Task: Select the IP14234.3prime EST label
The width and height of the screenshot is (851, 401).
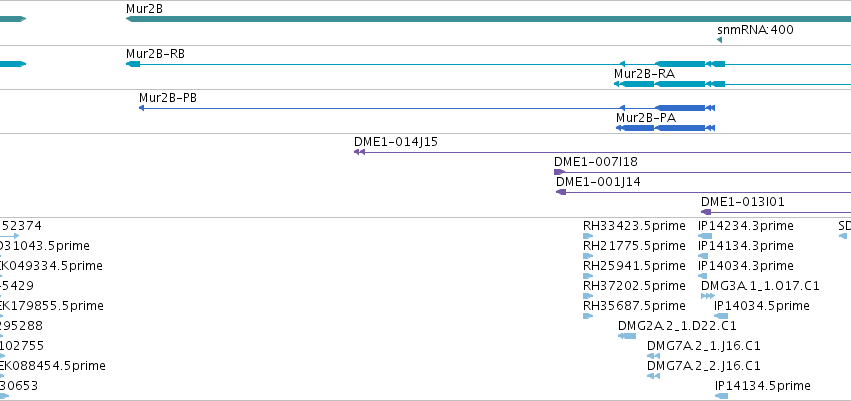Action: pos(746,226)
